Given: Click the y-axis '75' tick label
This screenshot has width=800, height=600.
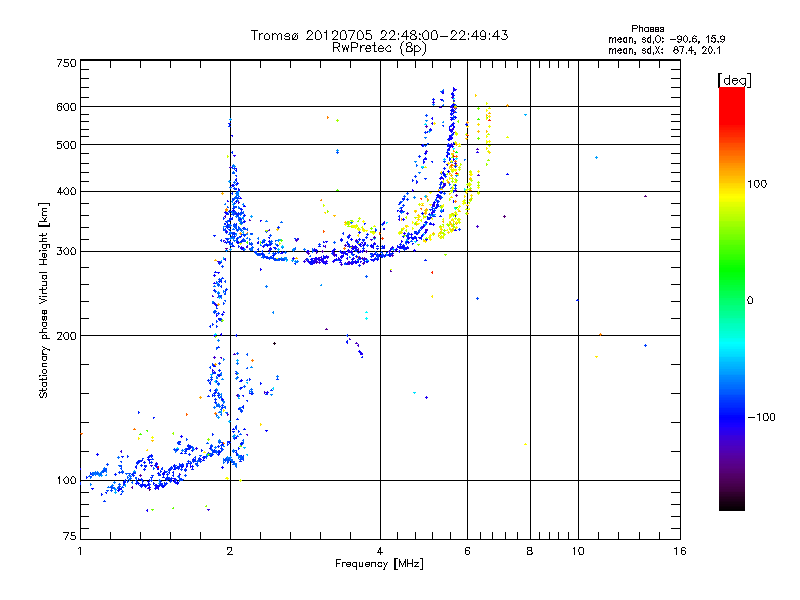Looking at the screenshot, I should tap(70, 536).
